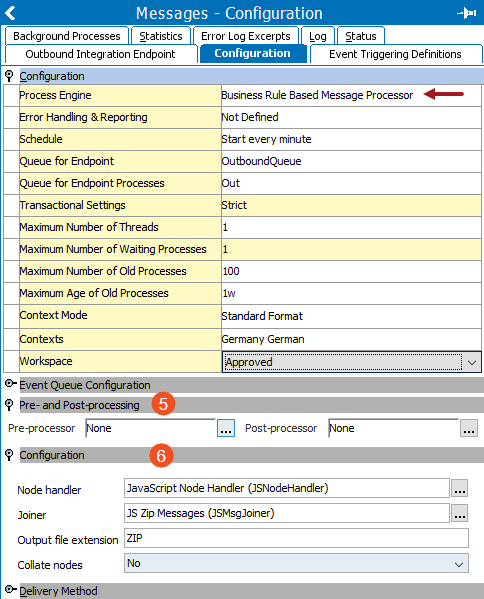This screenshot has width=484, height=599.
Task: Click the Queue for Endpoint label
Action: click(x=66, y=161)
